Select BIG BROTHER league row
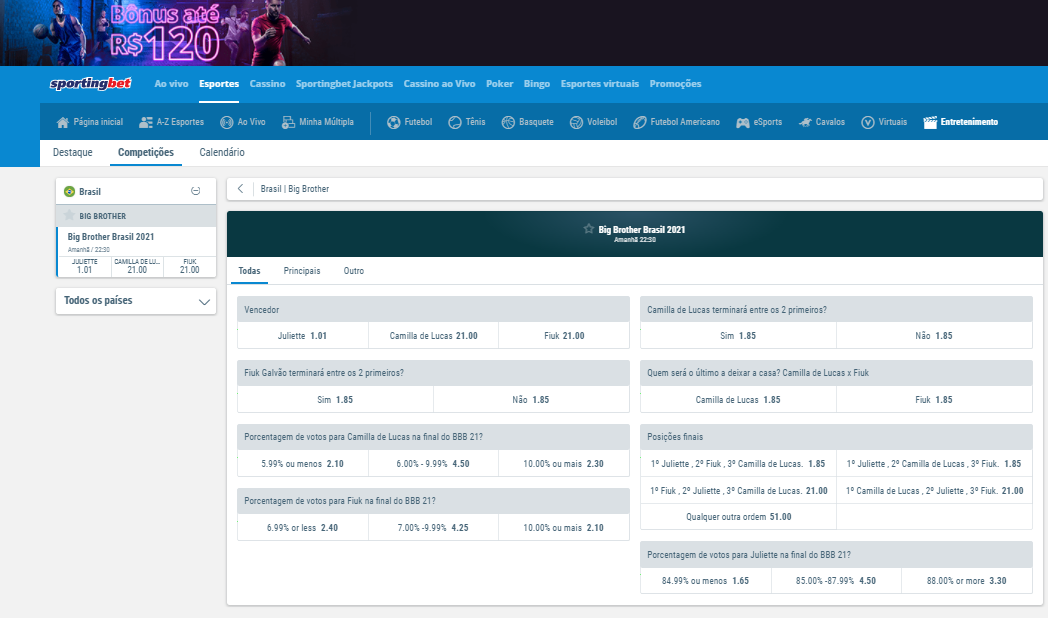This screenshot has height=618, width=1048. [x=136, y=215]
